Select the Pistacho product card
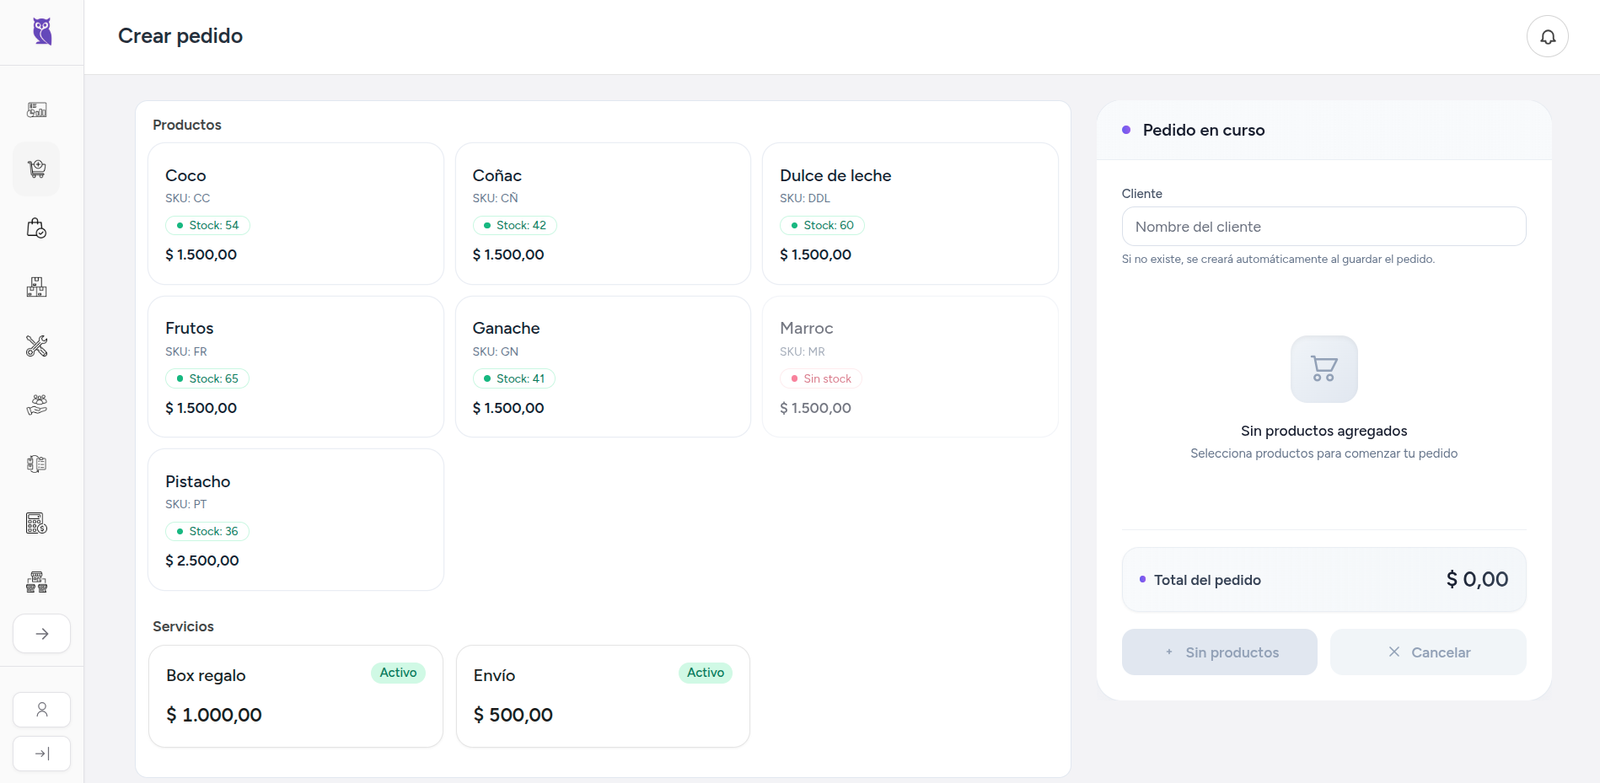1600x783 pixels. (295, 520)
